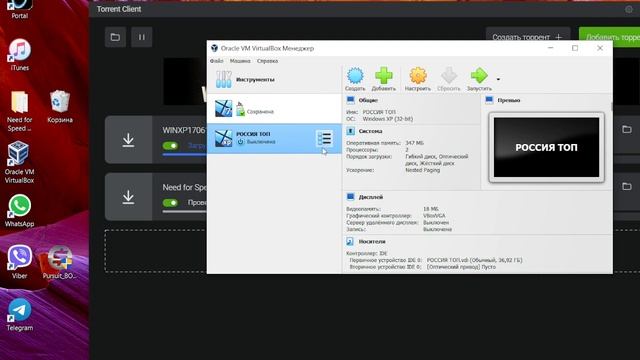The height and width of the screenshot is (360, 640).
Task: Select the saved (Сохранена) virtual machine
Action: click(274, 109)
